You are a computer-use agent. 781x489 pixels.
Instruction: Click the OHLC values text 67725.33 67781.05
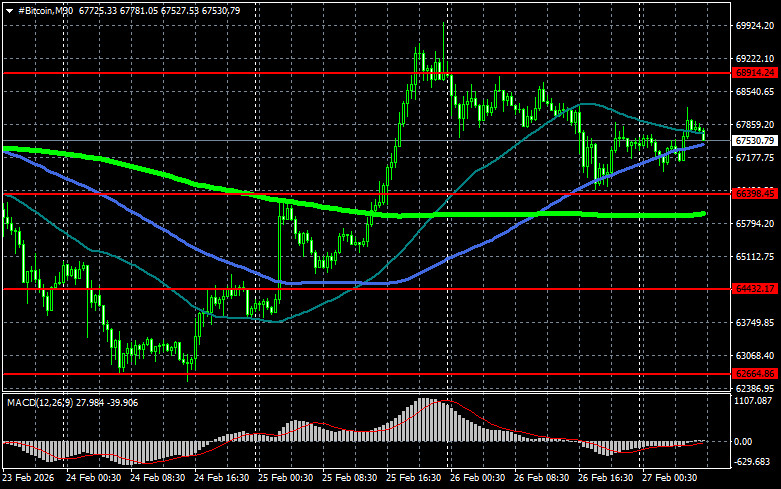click(118, 10)
